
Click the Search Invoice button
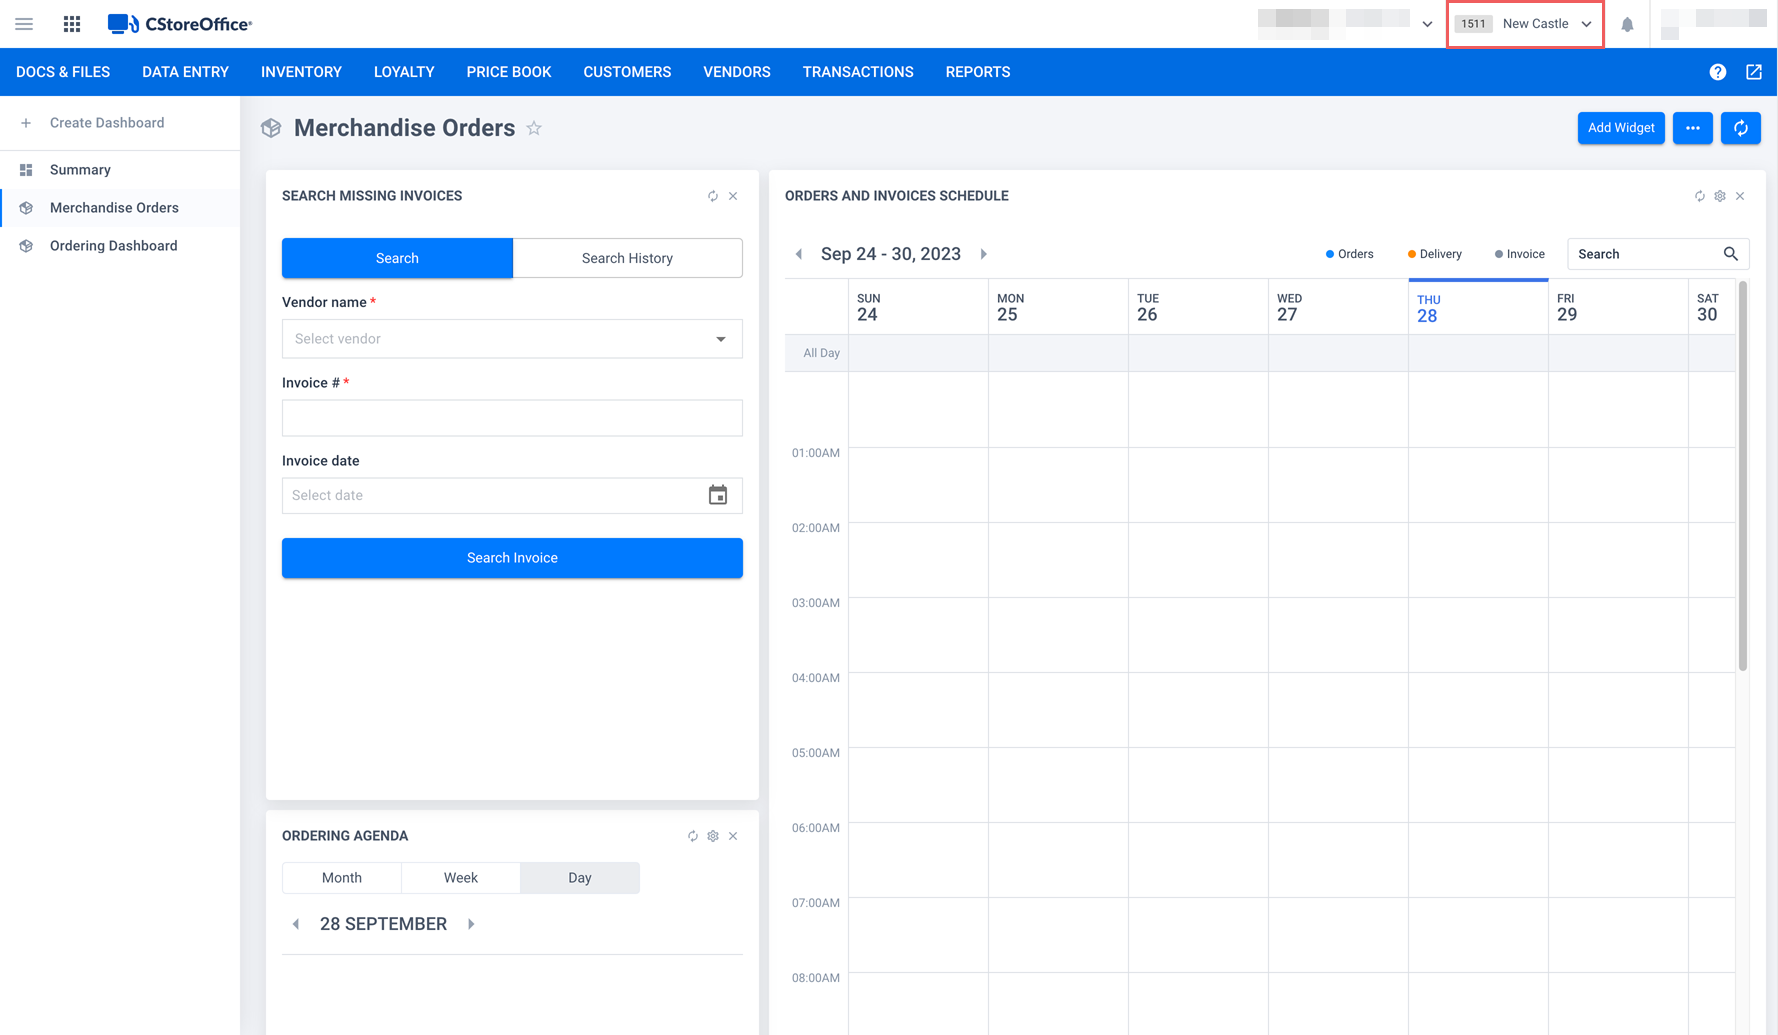[512, 558]
